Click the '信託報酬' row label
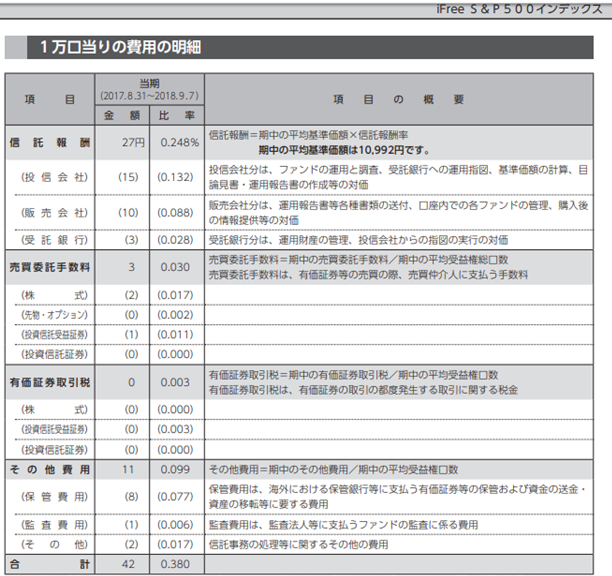612x576 pixels. click(50, 142)
